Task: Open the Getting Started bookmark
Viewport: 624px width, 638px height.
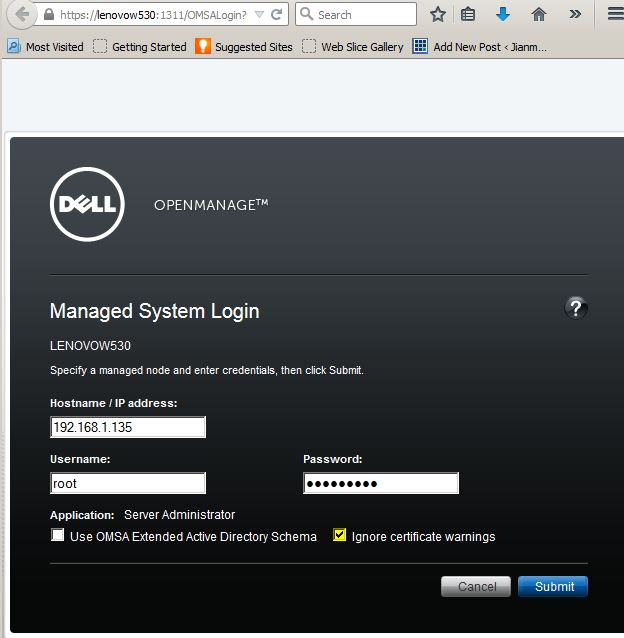Action: [140, 47]
